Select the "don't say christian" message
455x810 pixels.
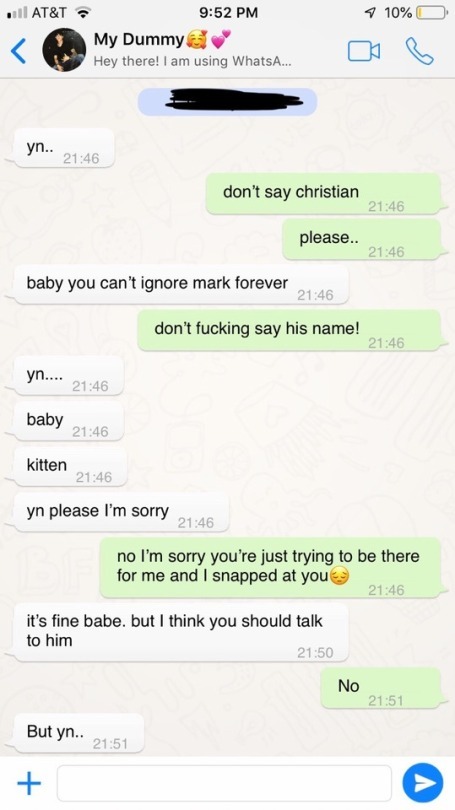[323, 194]
